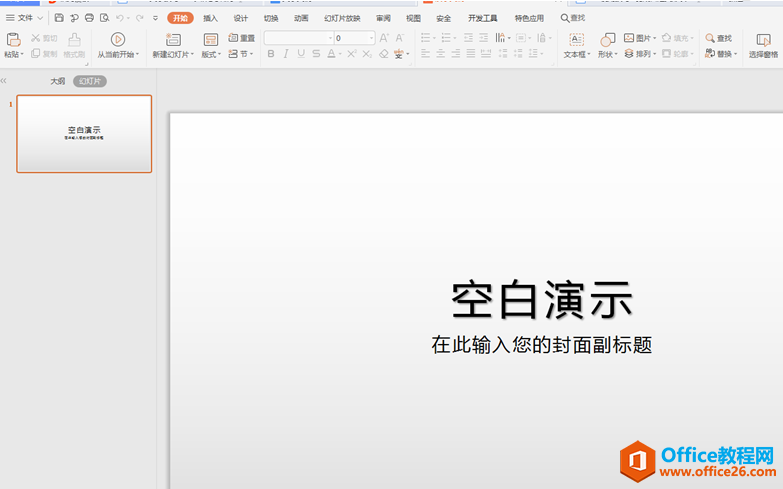Open Review (审阅) tab
This screenshot has width=783, height=489.
tap(383, 18)
